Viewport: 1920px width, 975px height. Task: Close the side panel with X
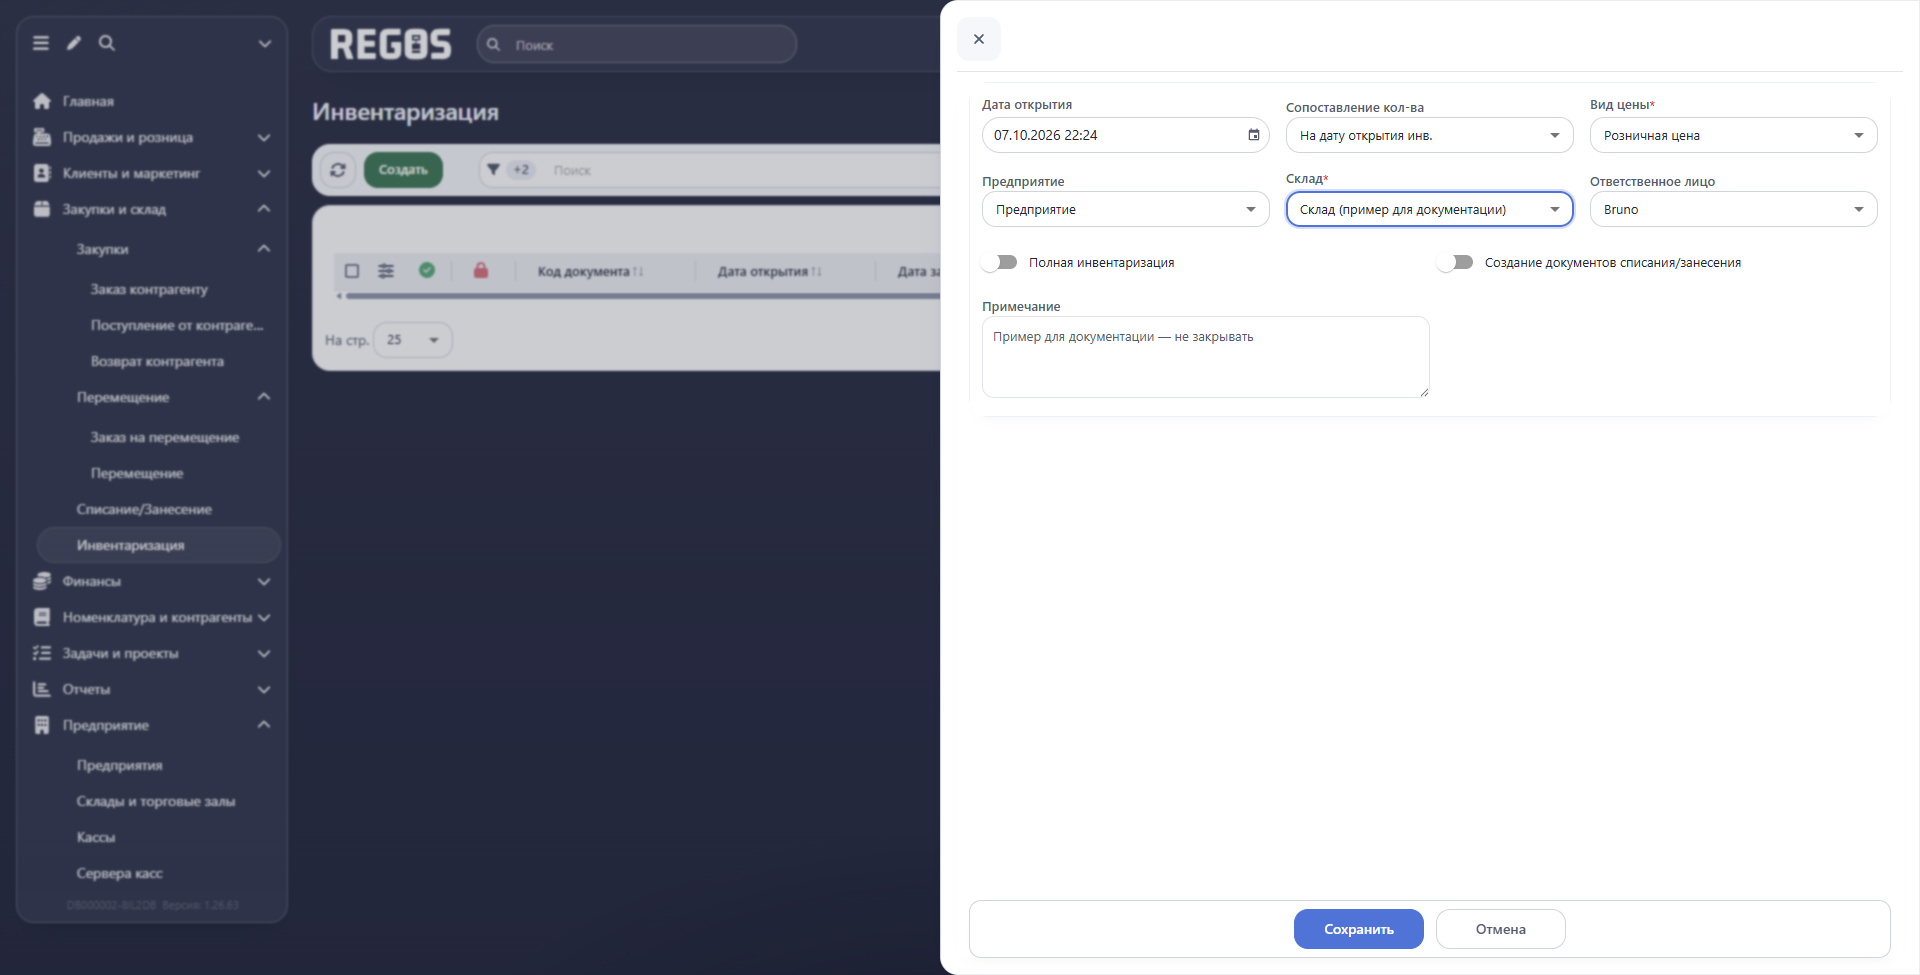(x=979, y=39)
